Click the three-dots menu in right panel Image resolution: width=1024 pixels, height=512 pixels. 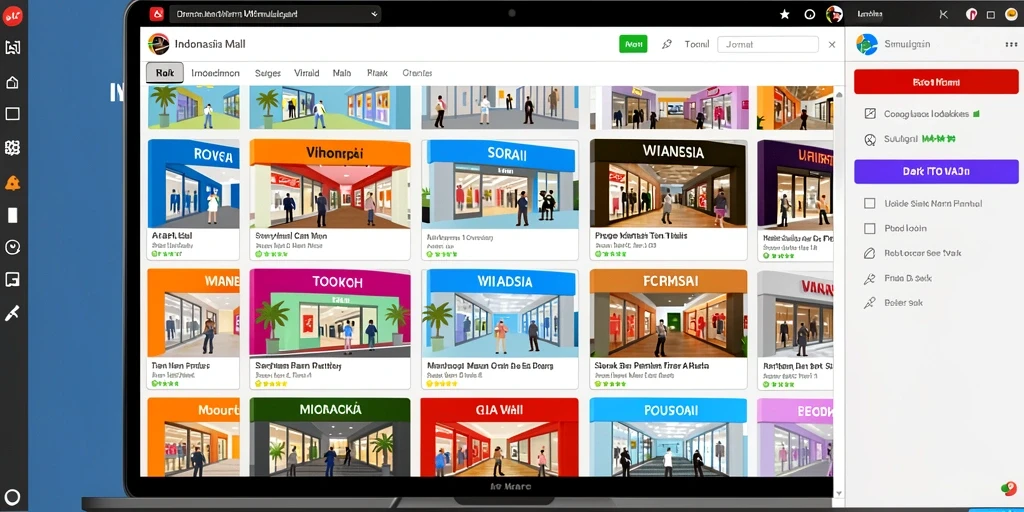pyautogui.click(x=1011, y=44)
